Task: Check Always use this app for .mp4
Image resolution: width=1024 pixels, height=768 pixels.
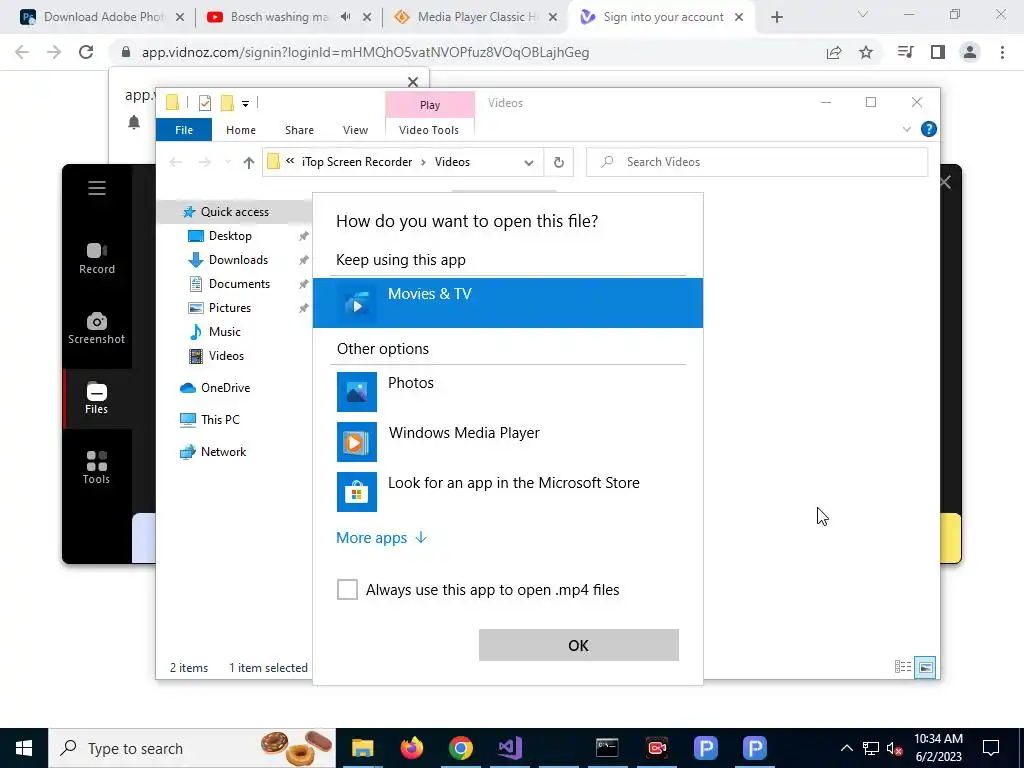Action: click(x=347, y=589)
